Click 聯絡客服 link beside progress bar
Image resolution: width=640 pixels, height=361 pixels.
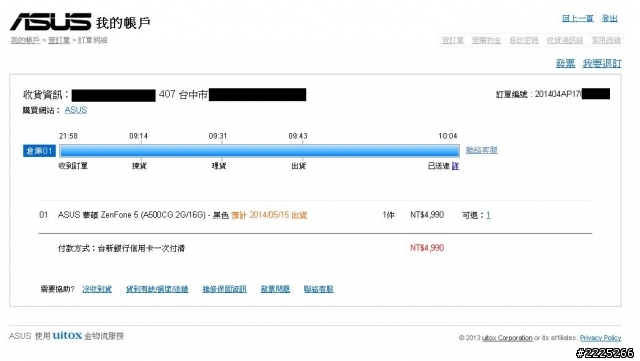point(481,150)
